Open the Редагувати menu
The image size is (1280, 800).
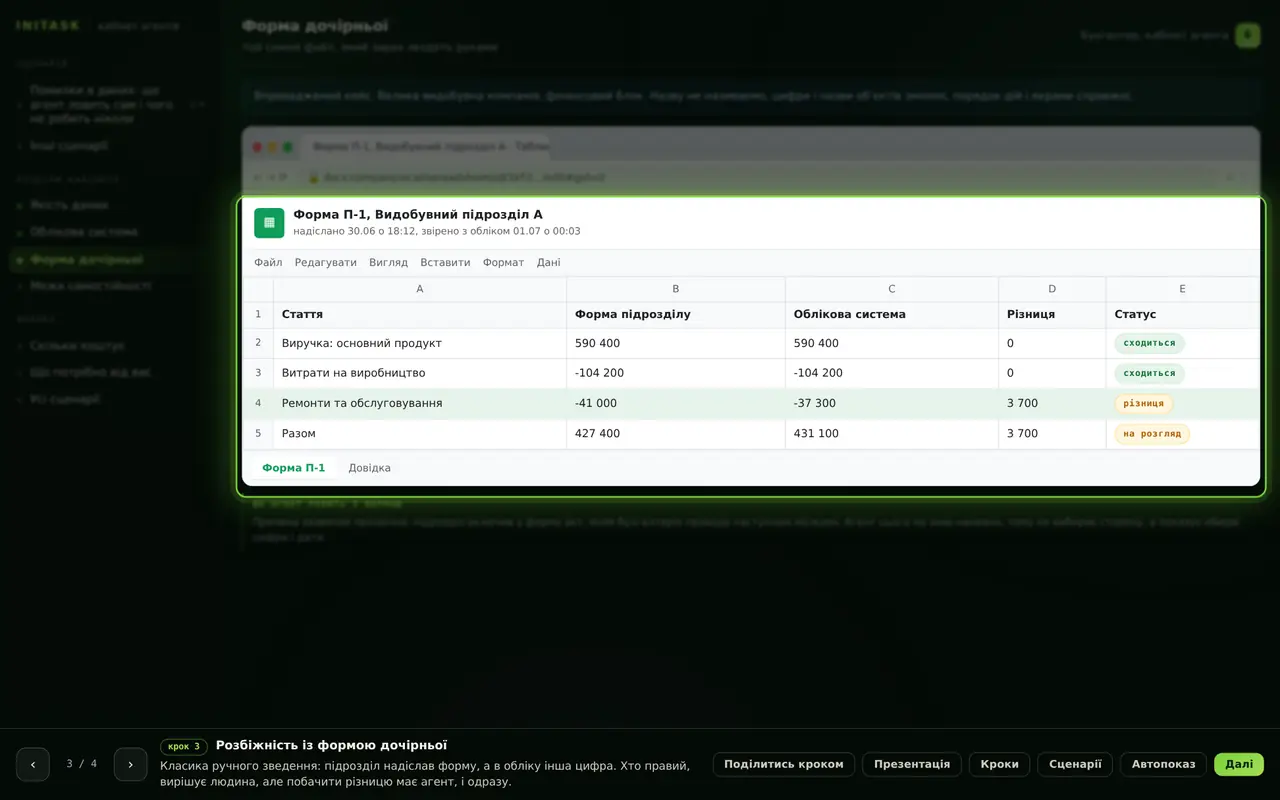tap(325, 263)
